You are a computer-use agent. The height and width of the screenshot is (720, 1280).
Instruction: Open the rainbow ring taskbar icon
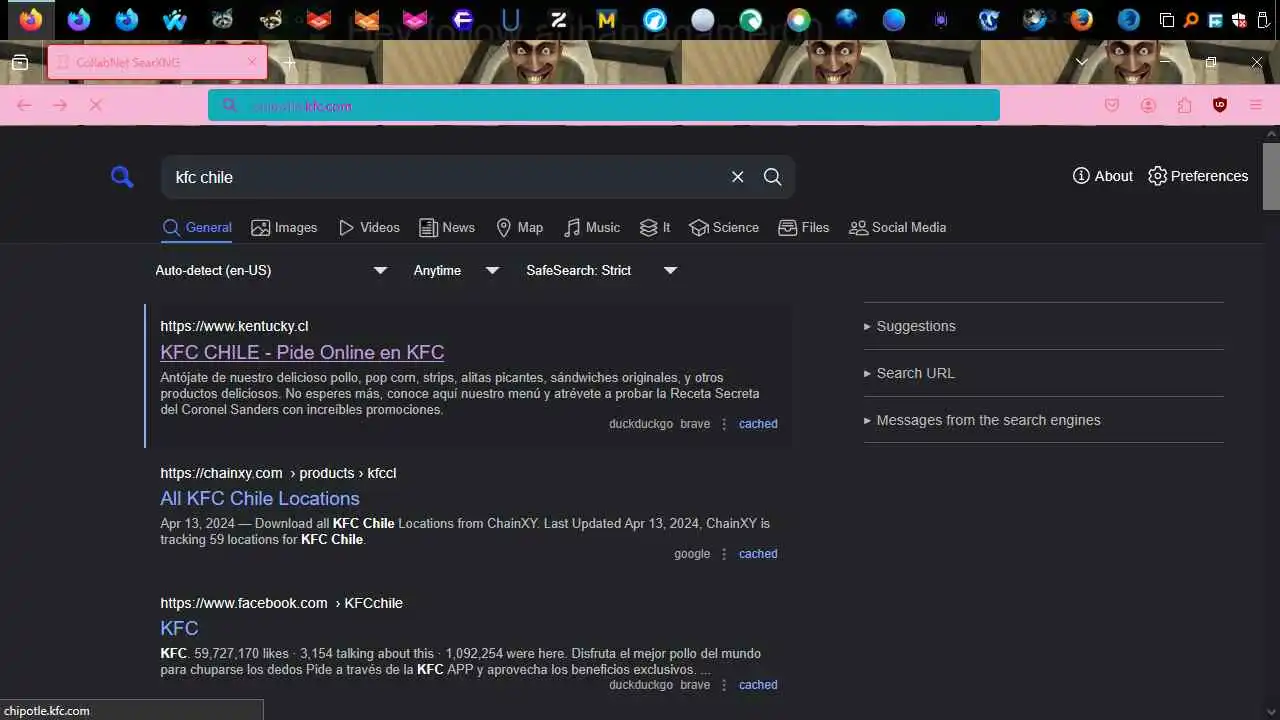798,19
